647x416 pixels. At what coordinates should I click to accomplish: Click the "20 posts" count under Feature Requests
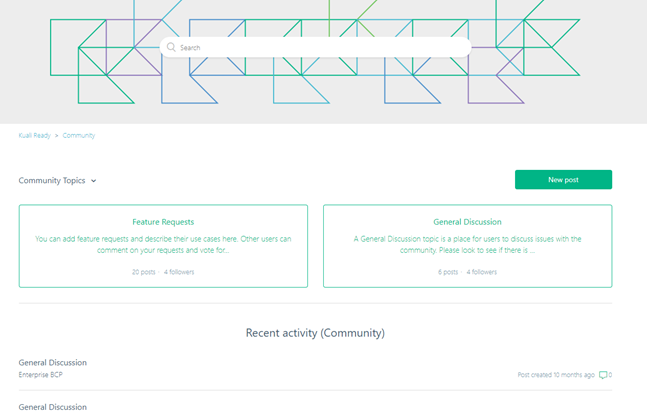tap(143, 272)
